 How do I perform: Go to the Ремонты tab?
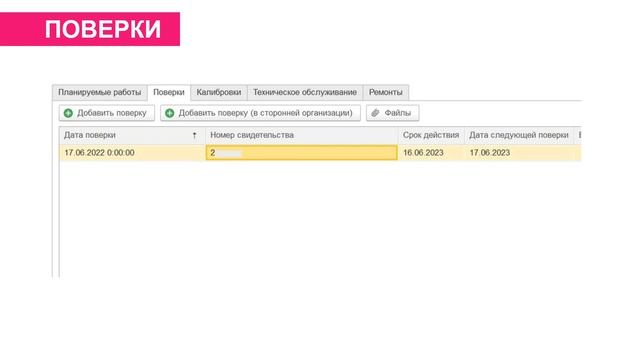[x=386, y=92]
